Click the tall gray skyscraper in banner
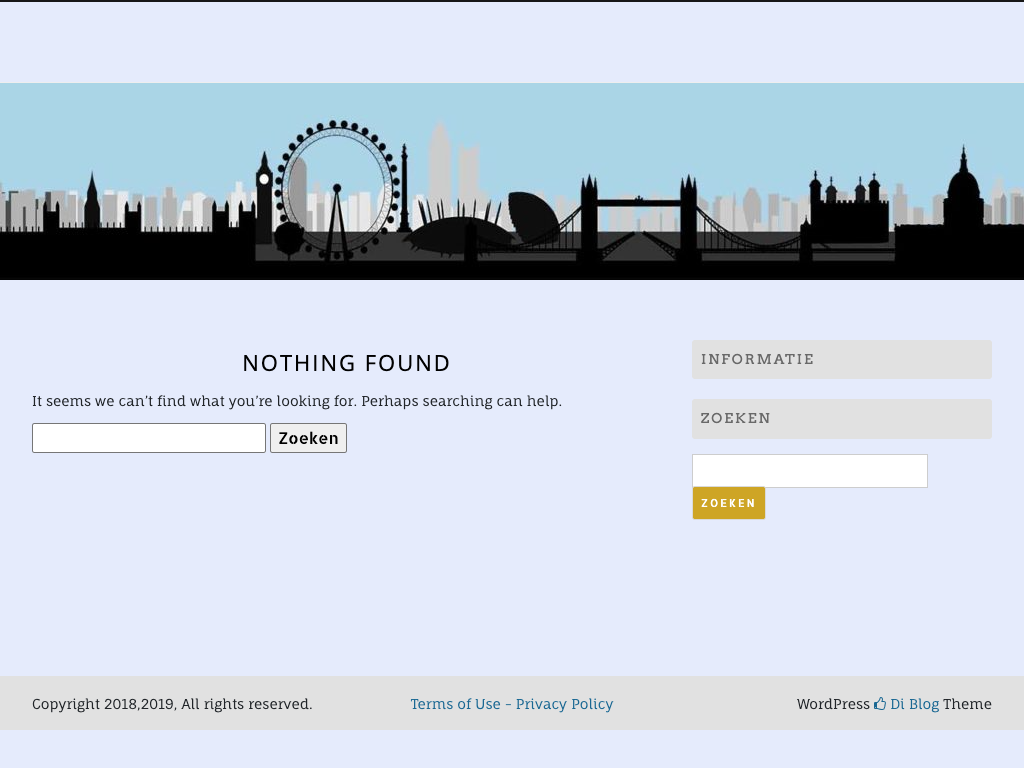 pyautogui.click(x=439, y=165)
